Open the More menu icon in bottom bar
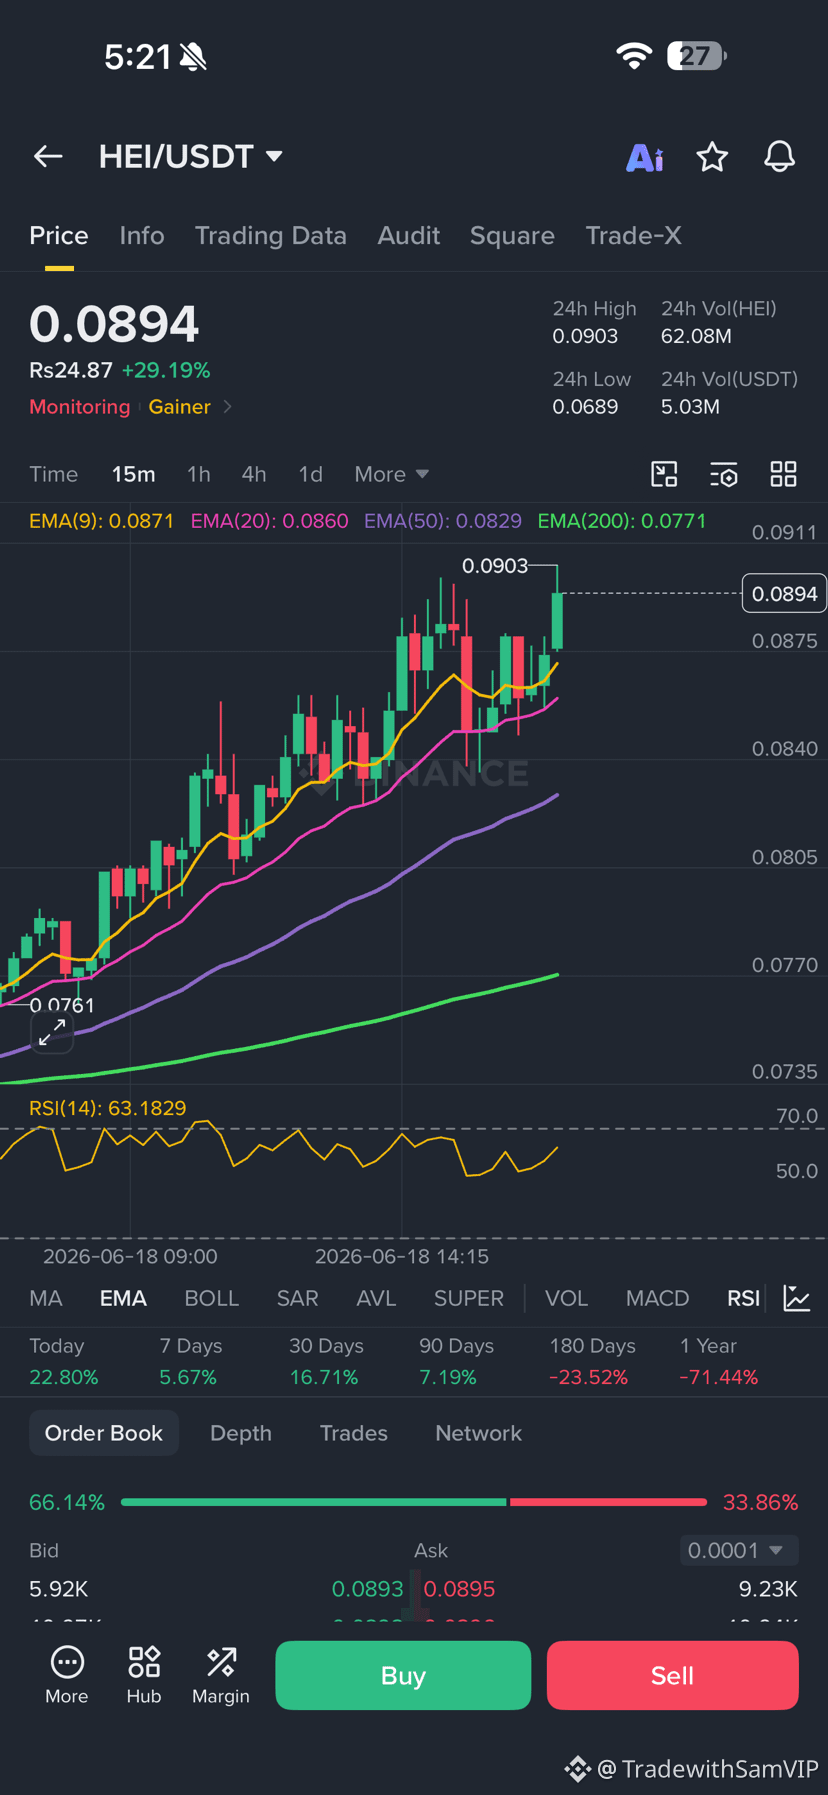Screen dimensions: 828x1795 click(x=67, y=1675)
